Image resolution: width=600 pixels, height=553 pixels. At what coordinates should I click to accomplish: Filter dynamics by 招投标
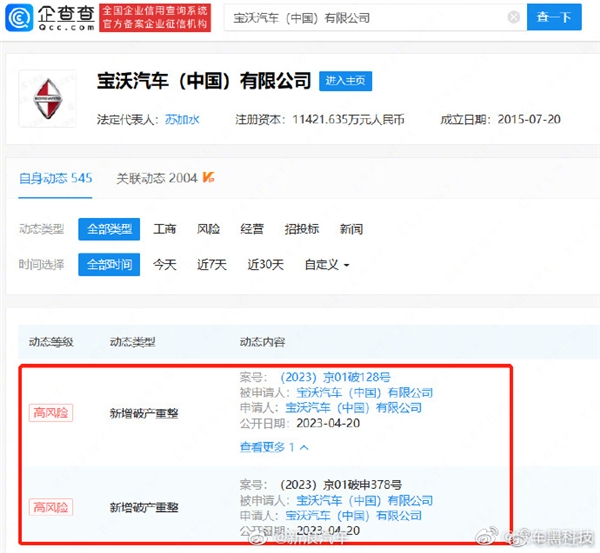point(302,229)
